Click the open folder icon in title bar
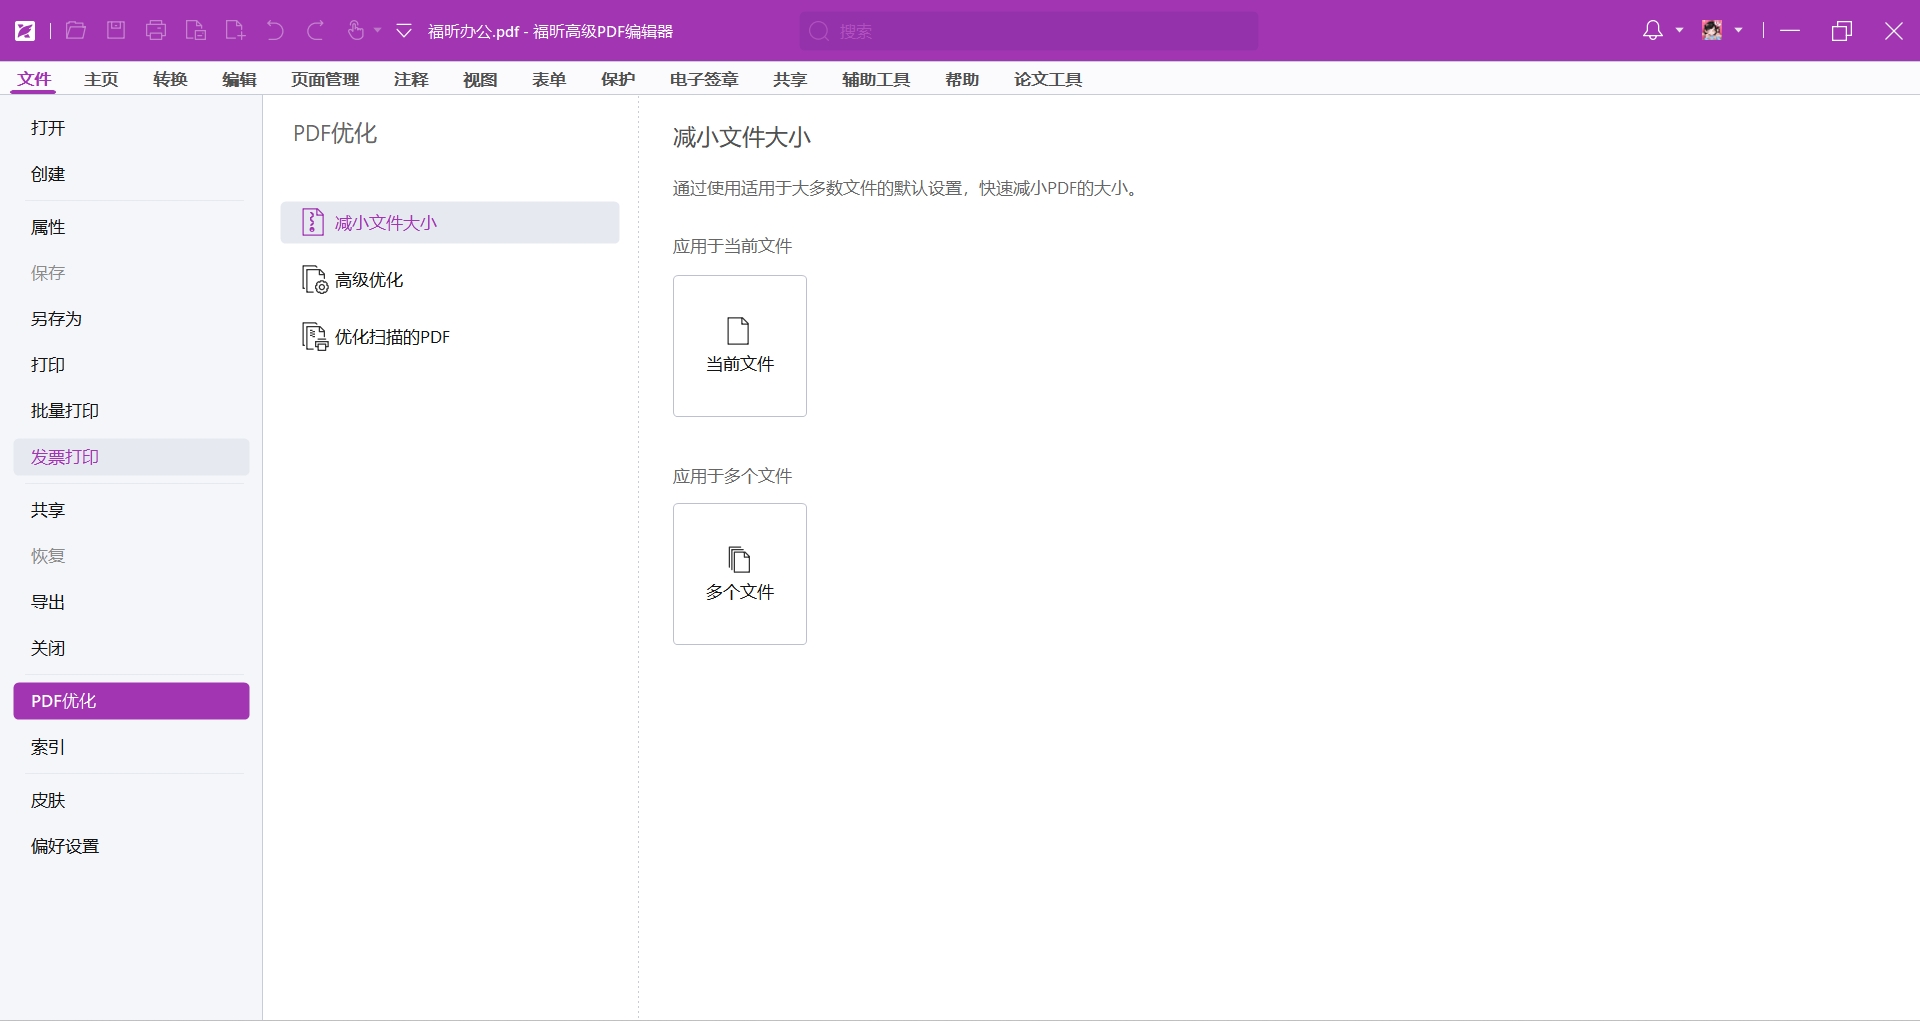The image size is (1920, 1021). click(x=76, y=31)
